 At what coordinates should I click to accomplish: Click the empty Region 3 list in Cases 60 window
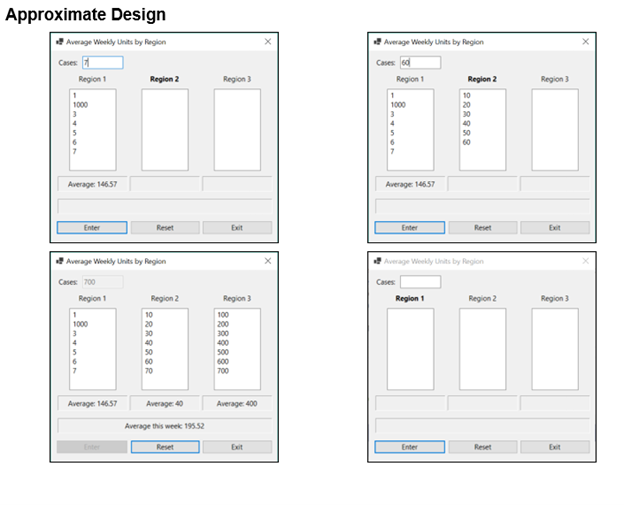(555, 130)
